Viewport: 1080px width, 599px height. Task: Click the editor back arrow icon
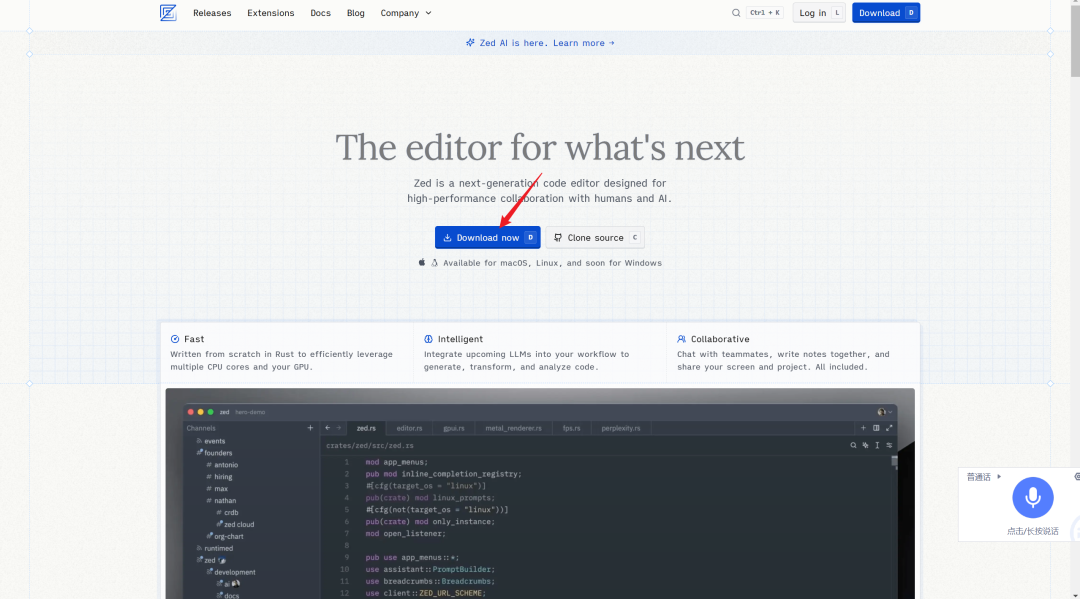(x=328, y=428)
